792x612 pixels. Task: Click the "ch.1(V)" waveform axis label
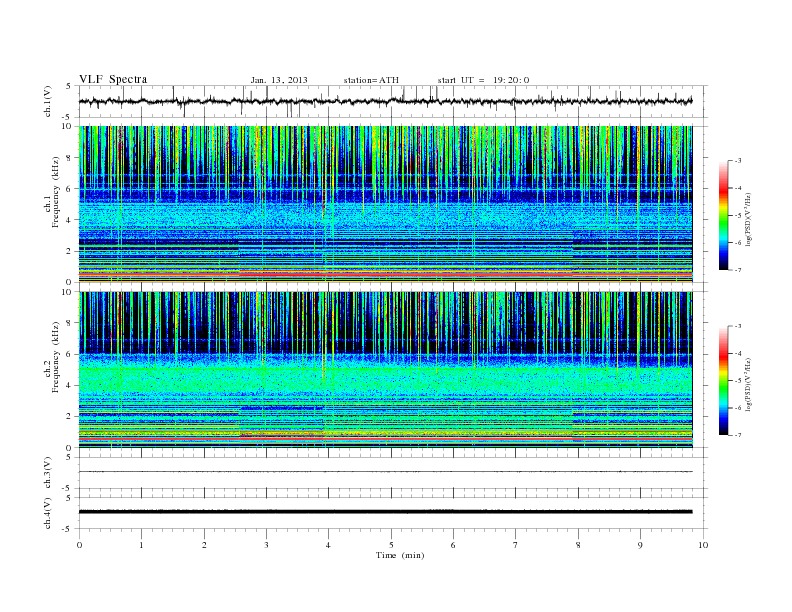tap(48, 101)
